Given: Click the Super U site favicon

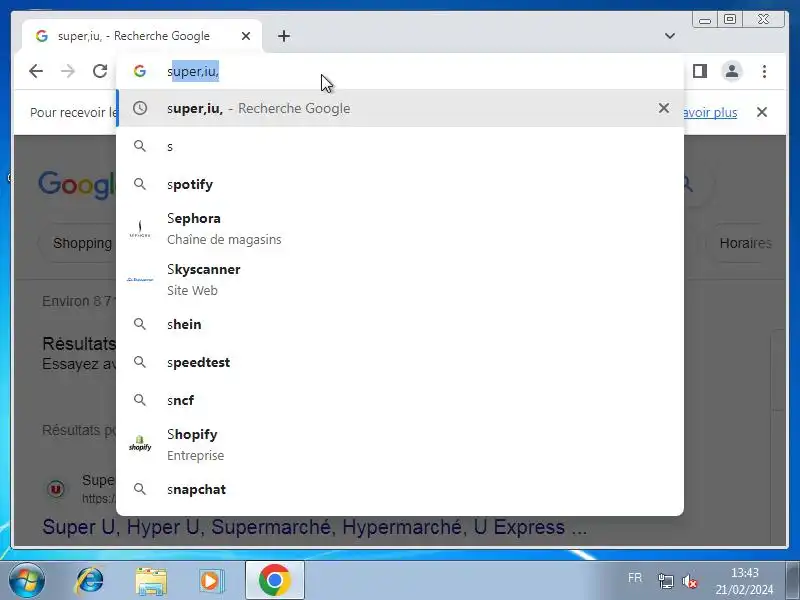Looking at the screenshot, I should point(56,489).
